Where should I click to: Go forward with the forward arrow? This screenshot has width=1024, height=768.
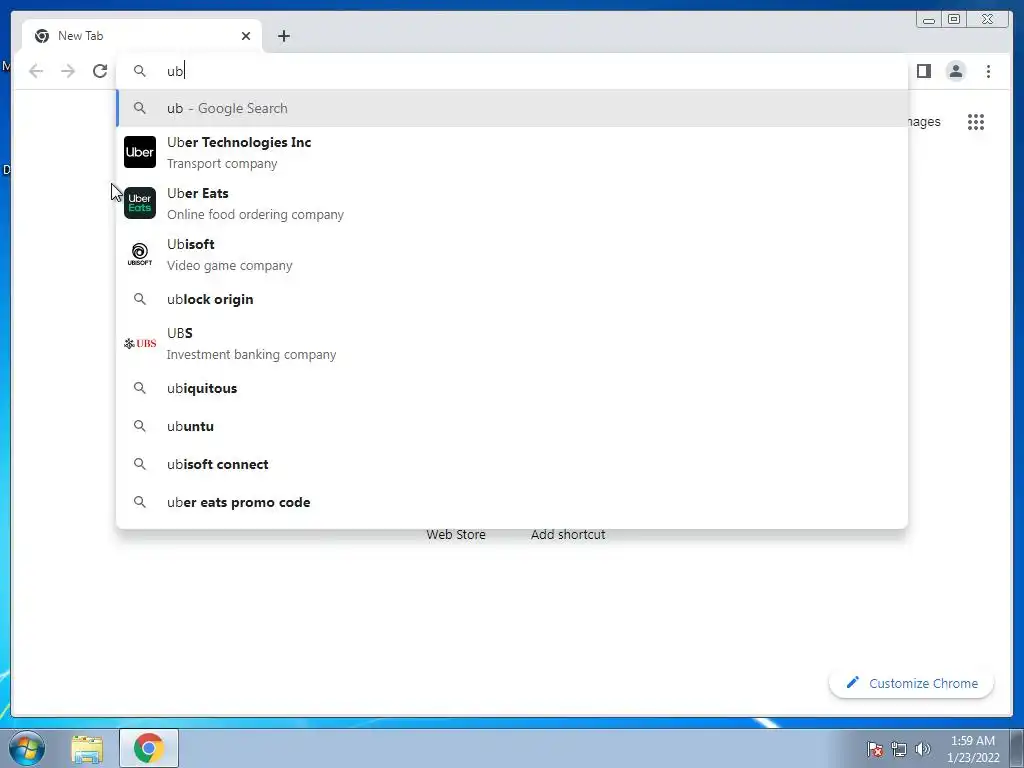click(x=68, y=71)
